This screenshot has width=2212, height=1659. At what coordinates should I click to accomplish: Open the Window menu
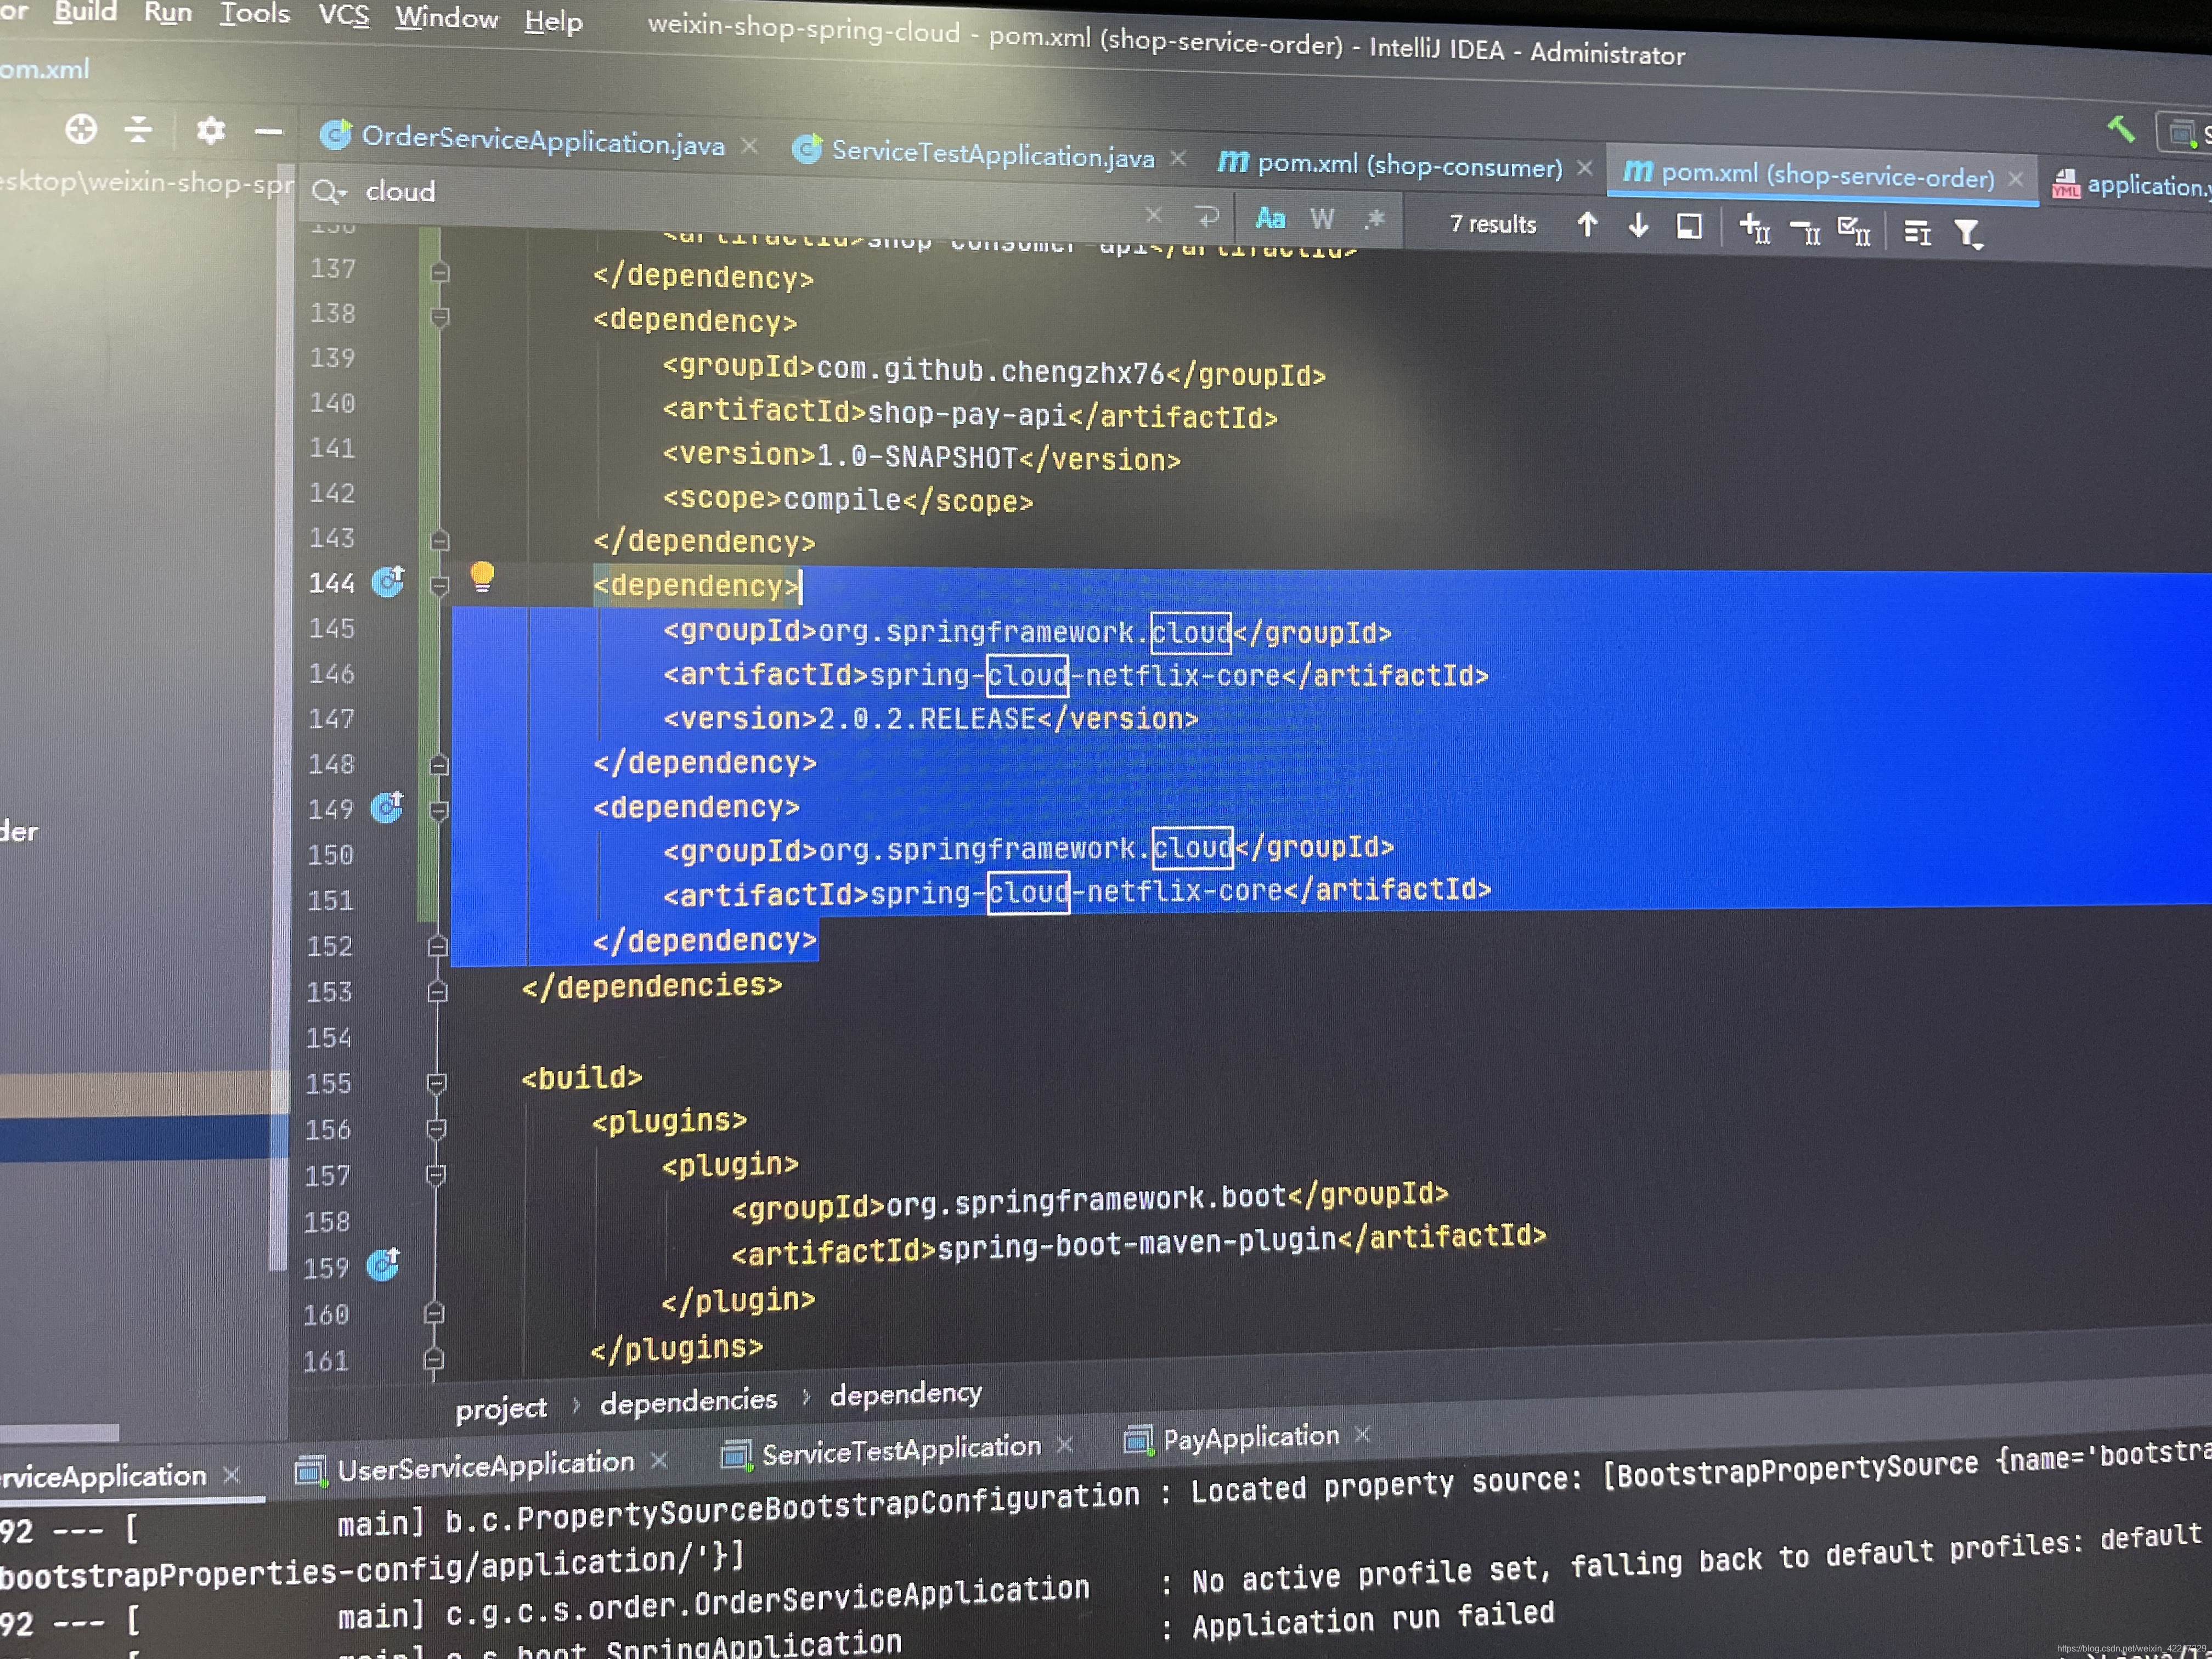[x=446, y=18]
